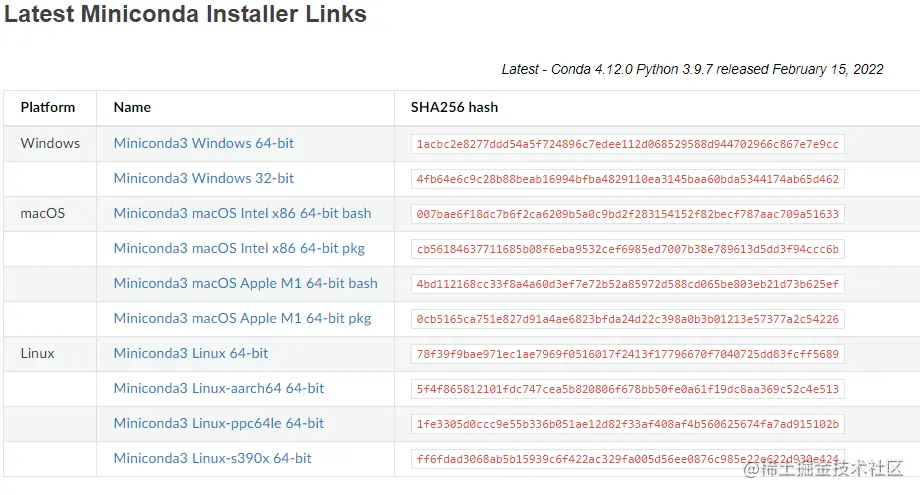Select the Apple M1 pkg hash starting 0cb5165c
Viewport: 920px width, 495px height.
click(628, 319)
